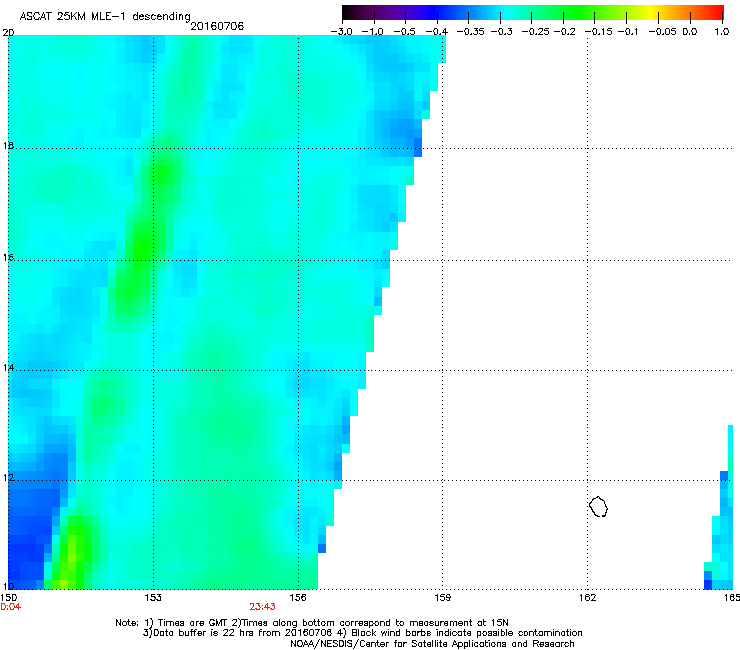Click the 'Data buffer is 22 hrs' note

pos(362,633)
